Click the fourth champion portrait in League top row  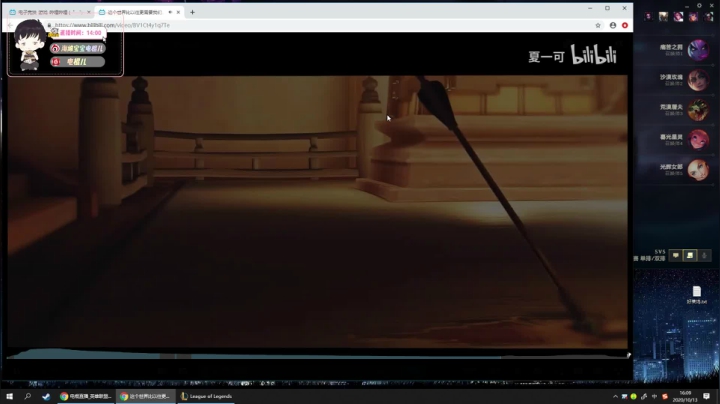pyautogui.click(x=693, y=17)
